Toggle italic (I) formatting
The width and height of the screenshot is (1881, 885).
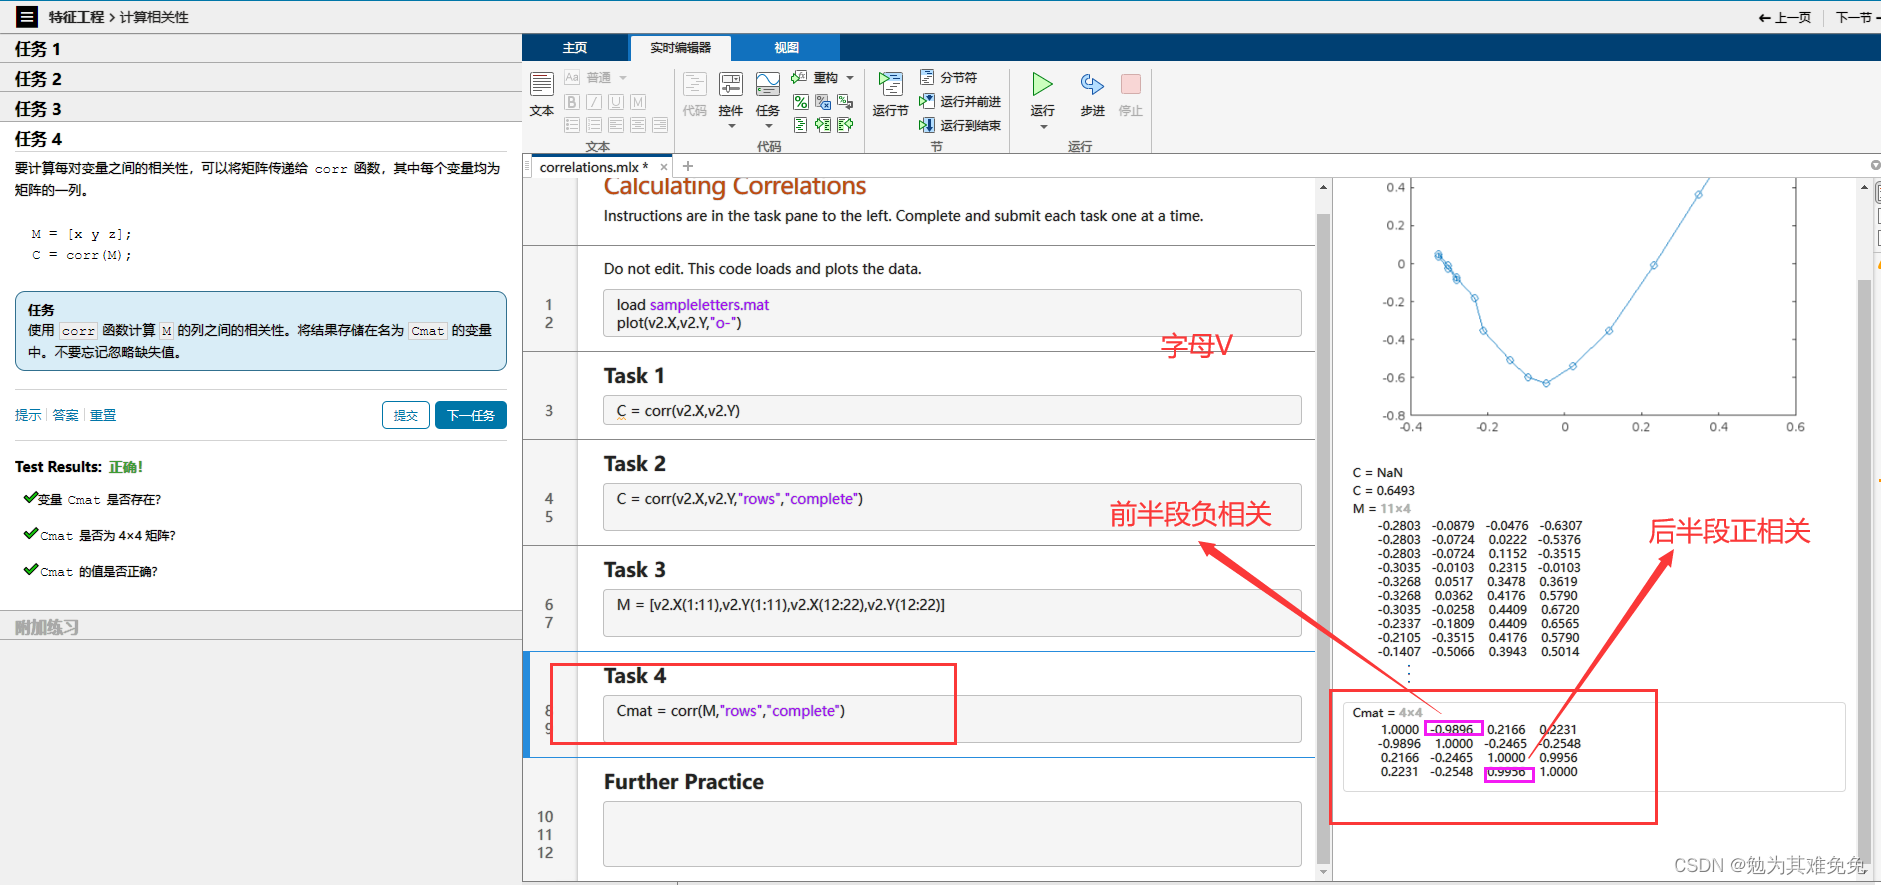click(594, 102)
